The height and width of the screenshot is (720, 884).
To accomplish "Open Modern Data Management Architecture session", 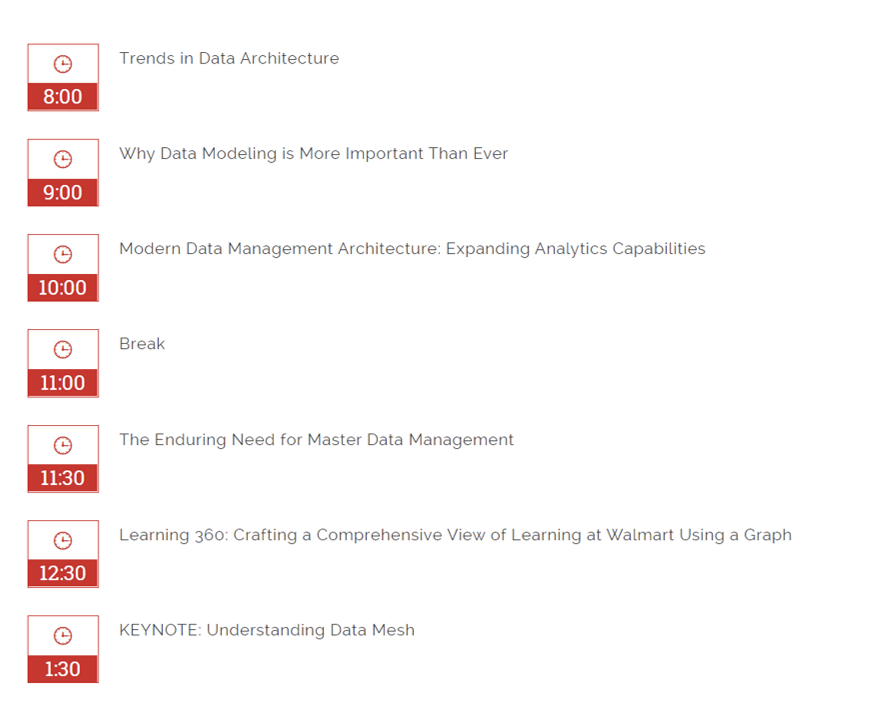I will coord(412,249).
